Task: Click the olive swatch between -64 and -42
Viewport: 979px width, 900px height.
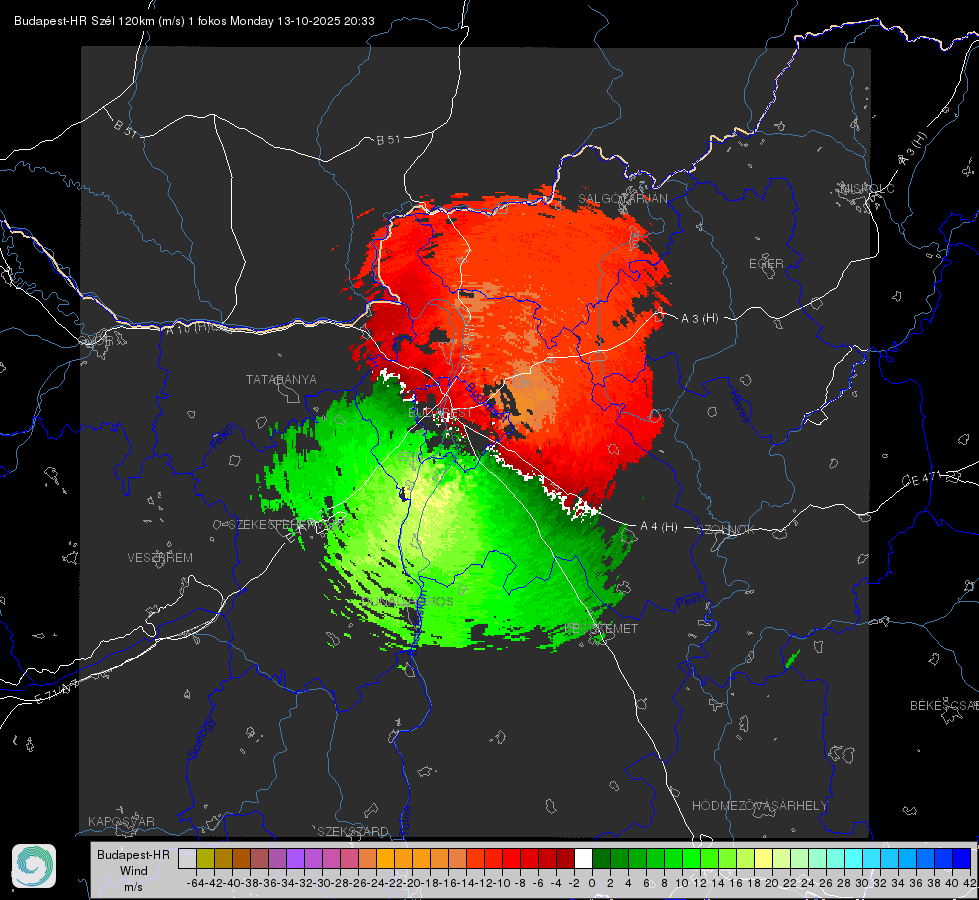Action: [205, 858]
